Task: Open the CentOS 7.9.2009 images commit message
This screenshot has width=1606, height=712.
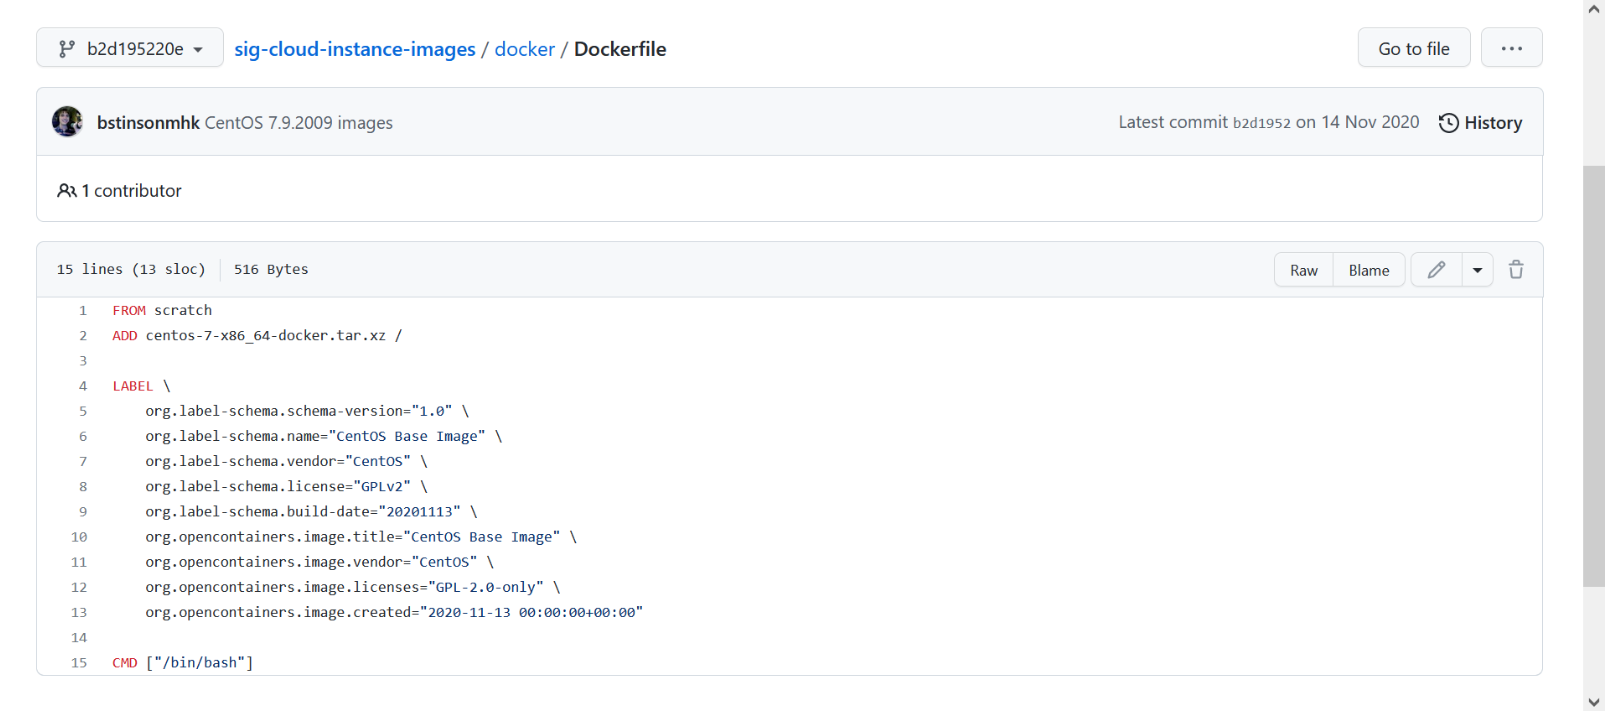Action: pos(299,123)
